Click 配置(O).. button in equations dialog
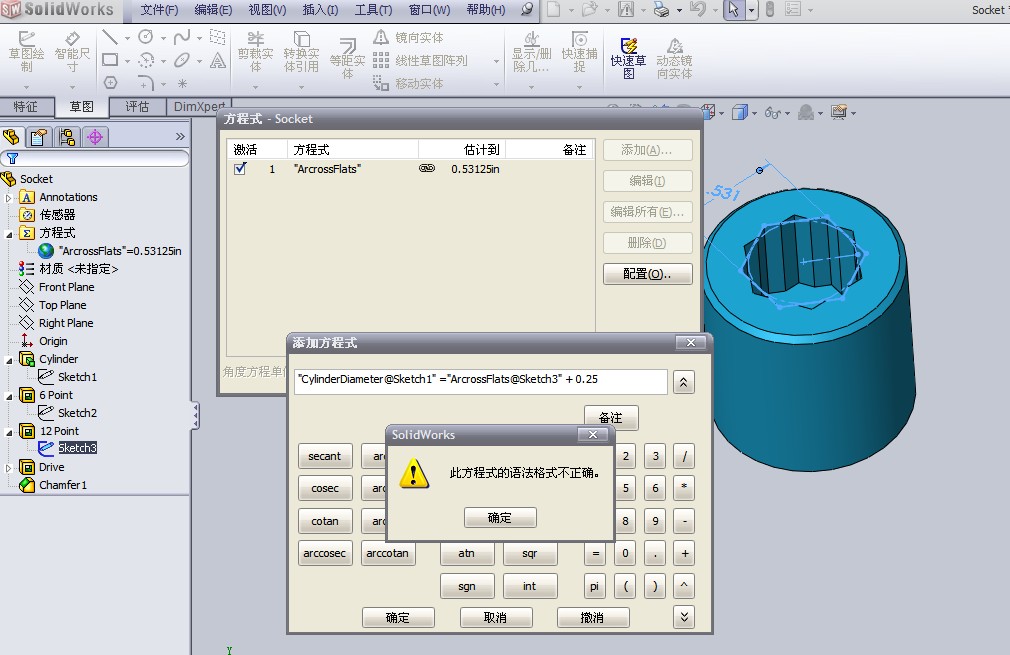1010x655 pixels. pos(647,274)
